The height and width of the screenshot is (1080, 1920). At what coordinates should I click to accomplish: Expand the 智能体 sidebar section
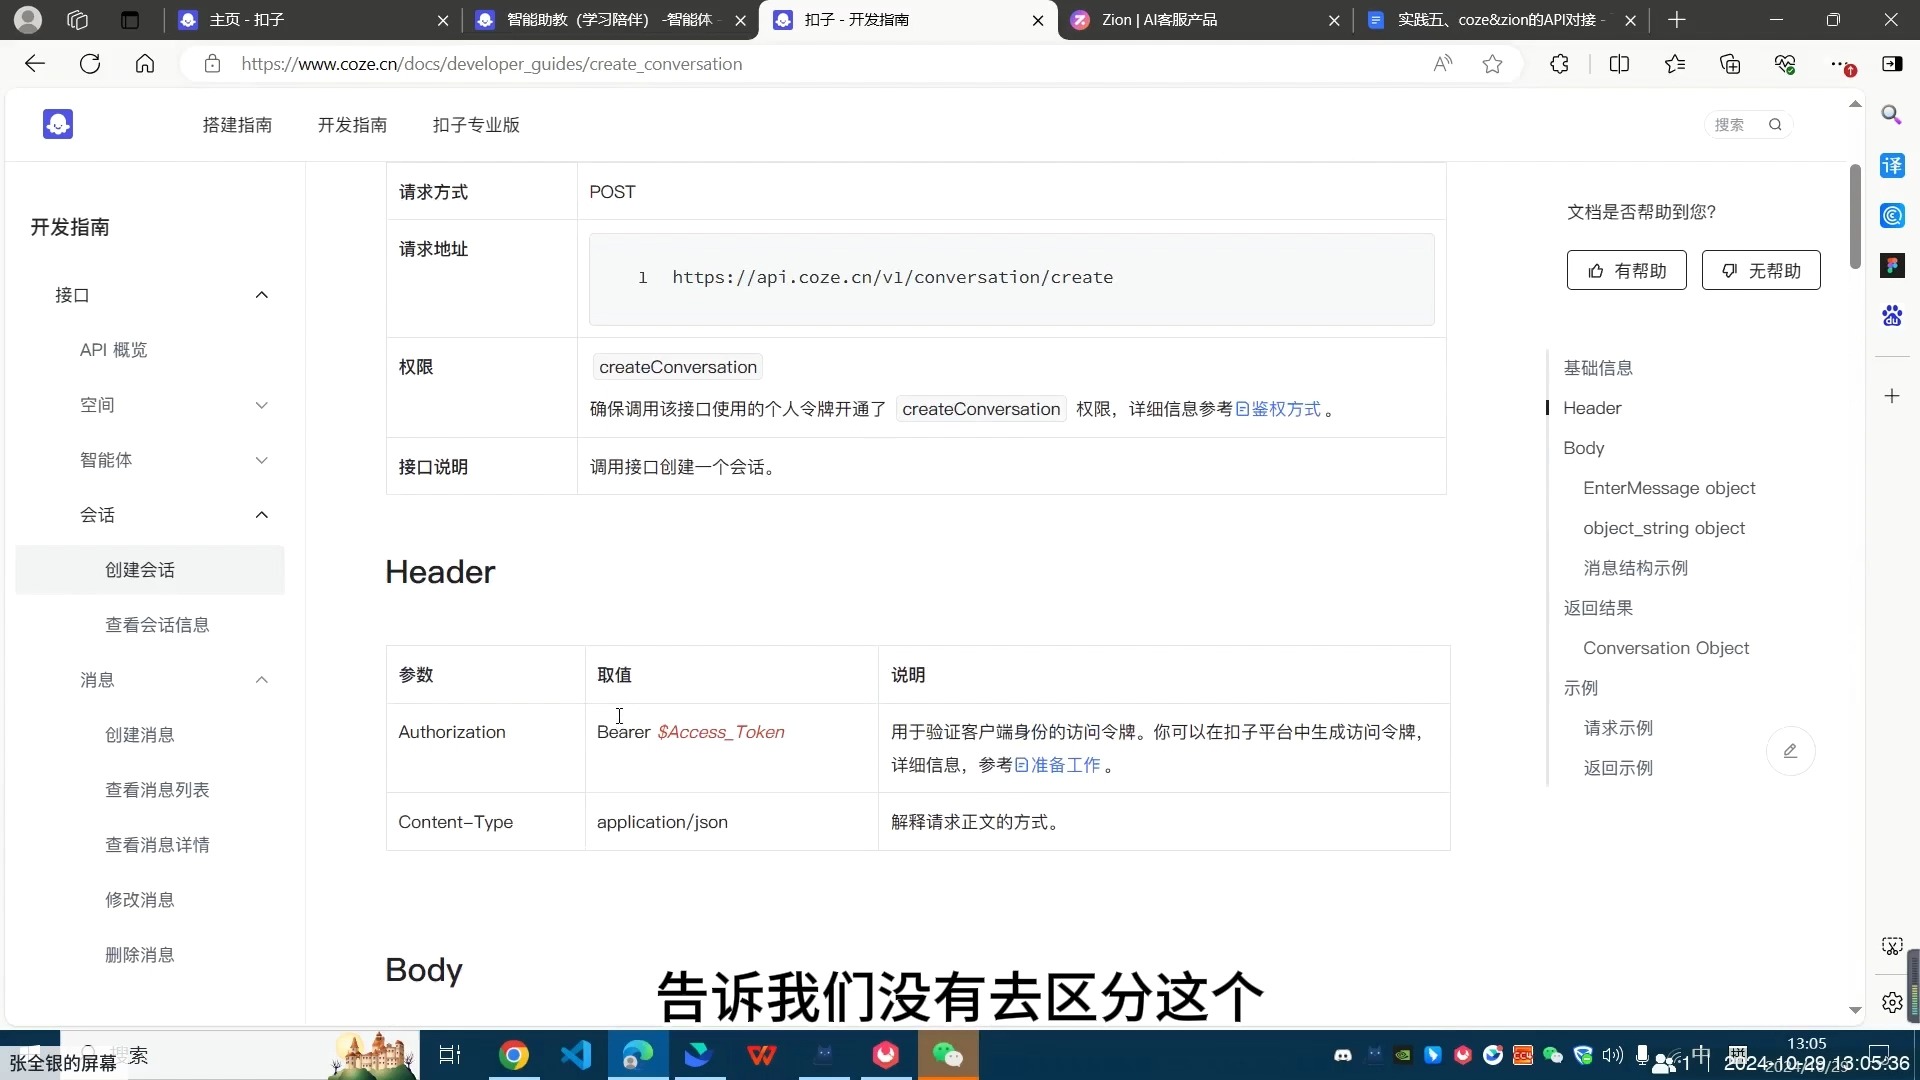[x=261, y=460]
